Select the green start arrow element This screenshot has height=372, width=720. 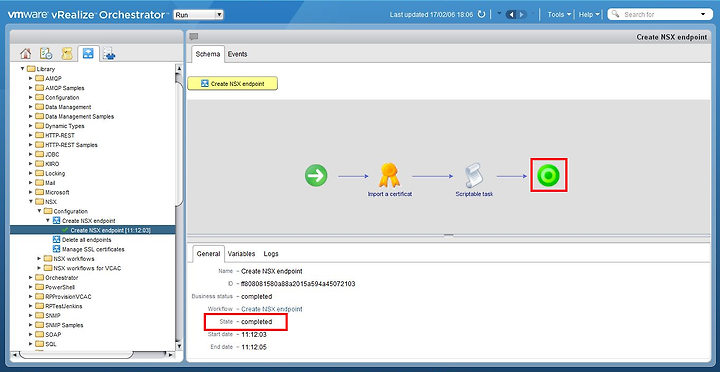tap(316, 176)
